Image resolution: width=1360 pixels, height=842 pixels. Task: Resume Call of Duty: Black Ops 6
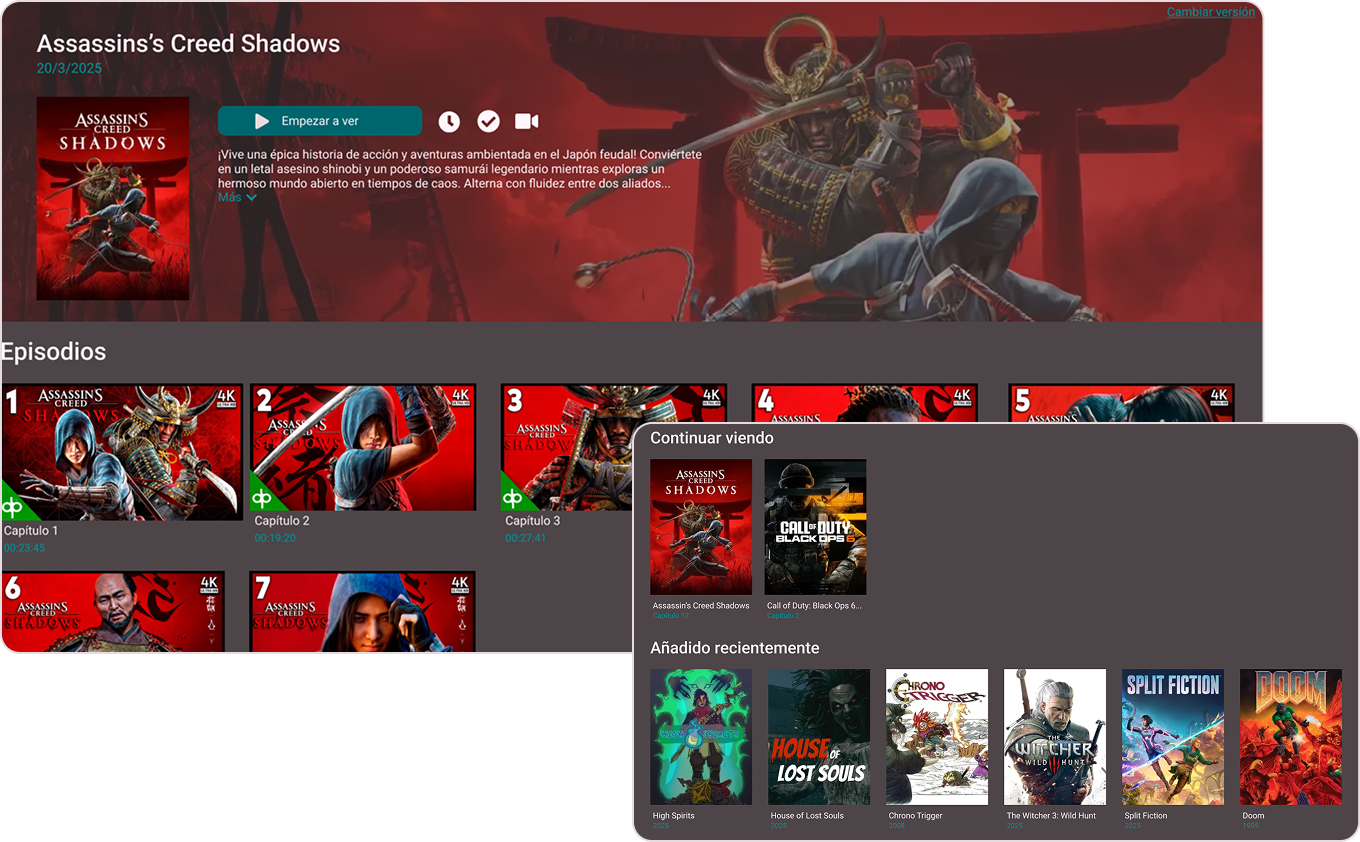tap(815, 527)
